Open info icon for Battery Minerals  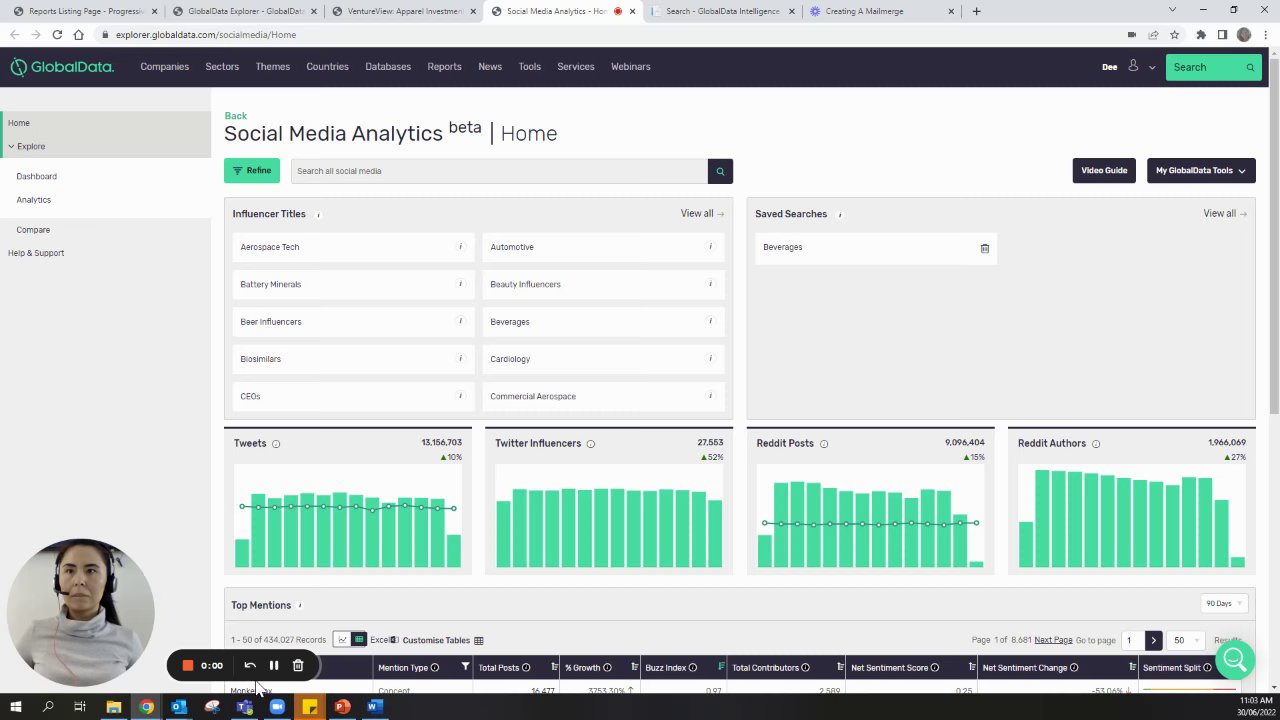tap(460, 284)
